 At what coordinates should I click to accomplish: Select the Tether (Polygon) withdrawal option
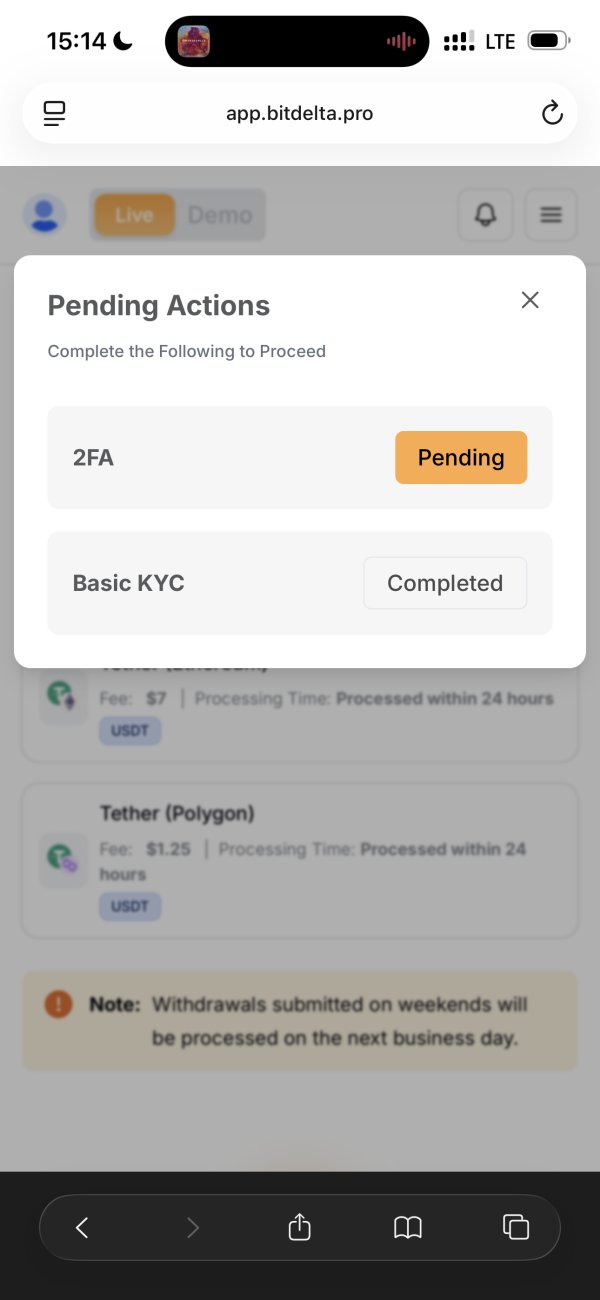tap(300, 860)
